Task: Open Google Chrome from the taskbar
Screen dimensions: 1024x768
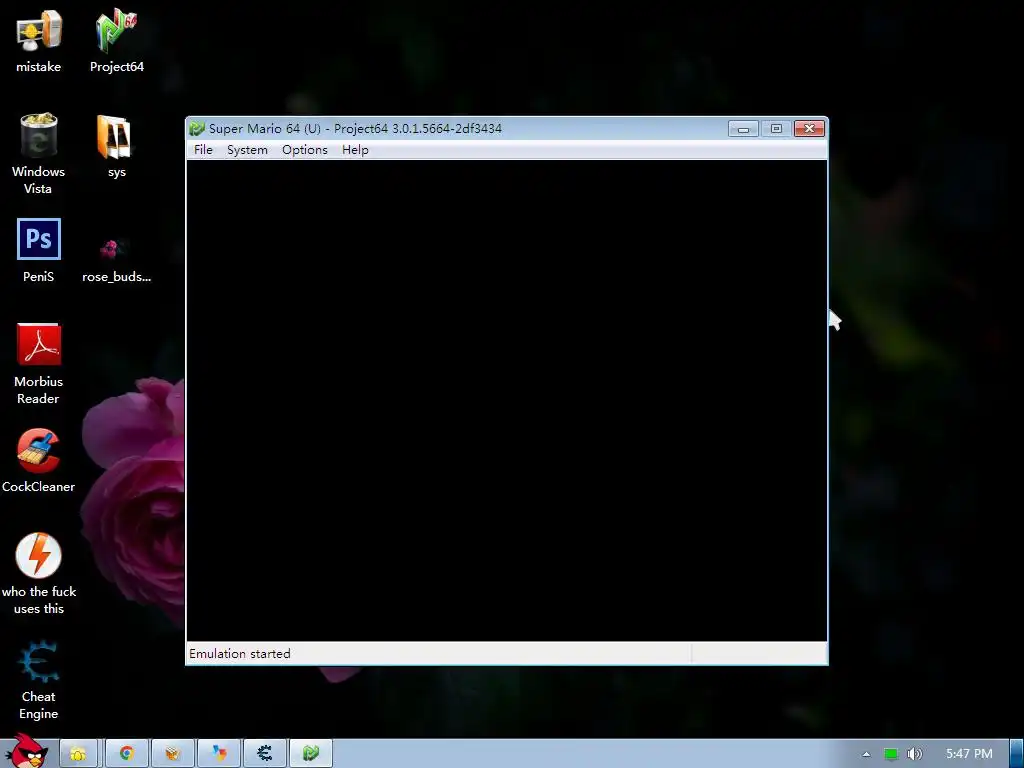Action: tap(127, 753)
